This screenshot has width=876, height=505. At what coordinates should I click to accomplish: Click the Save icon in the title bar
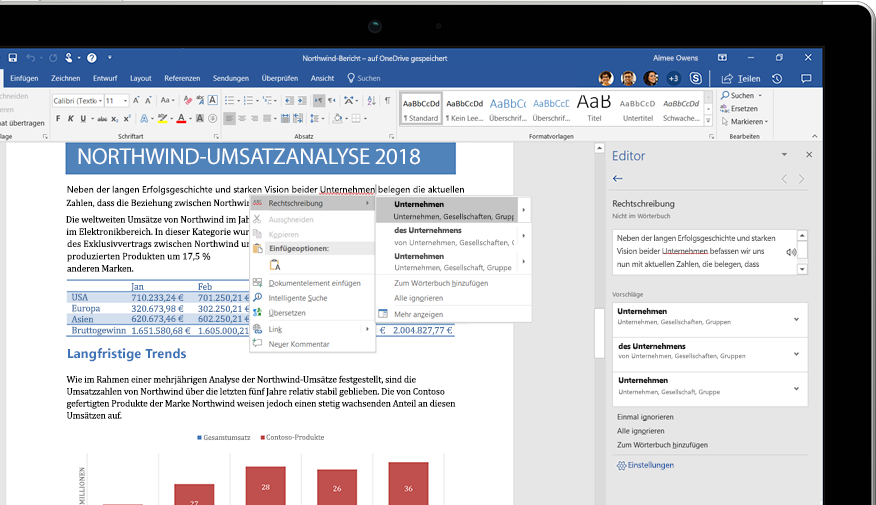[x=12, y=58]
